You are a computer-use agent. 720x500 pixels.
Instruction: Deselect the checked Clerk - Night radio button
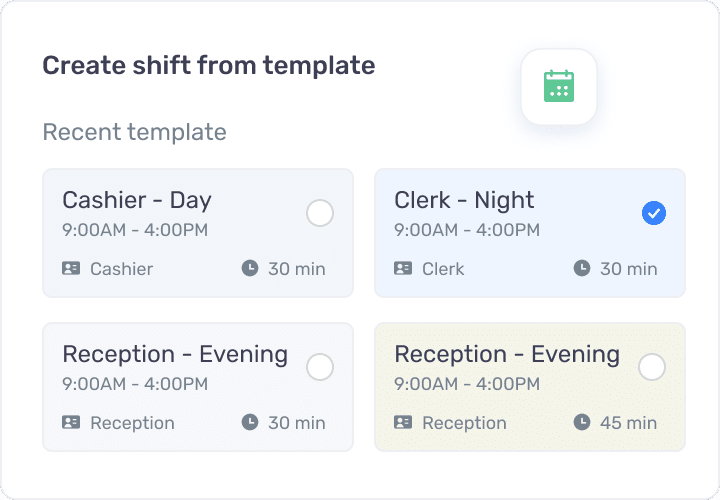(652, 213)
